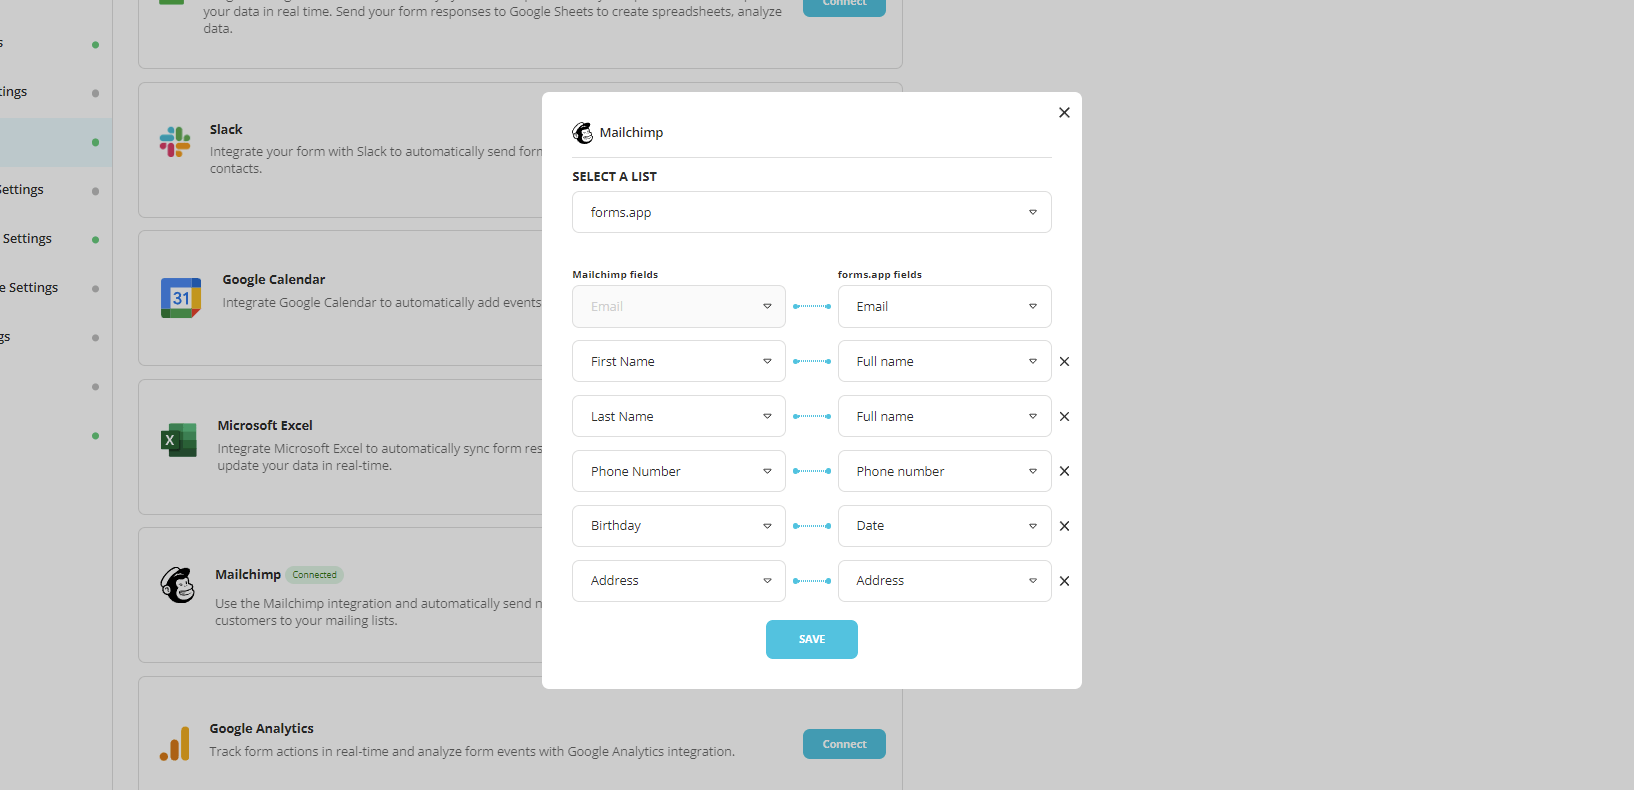Expand the Birthday Mailchimp field dropdown
This screenshot has height=790, width=1634.
click(x=678, y=526)
